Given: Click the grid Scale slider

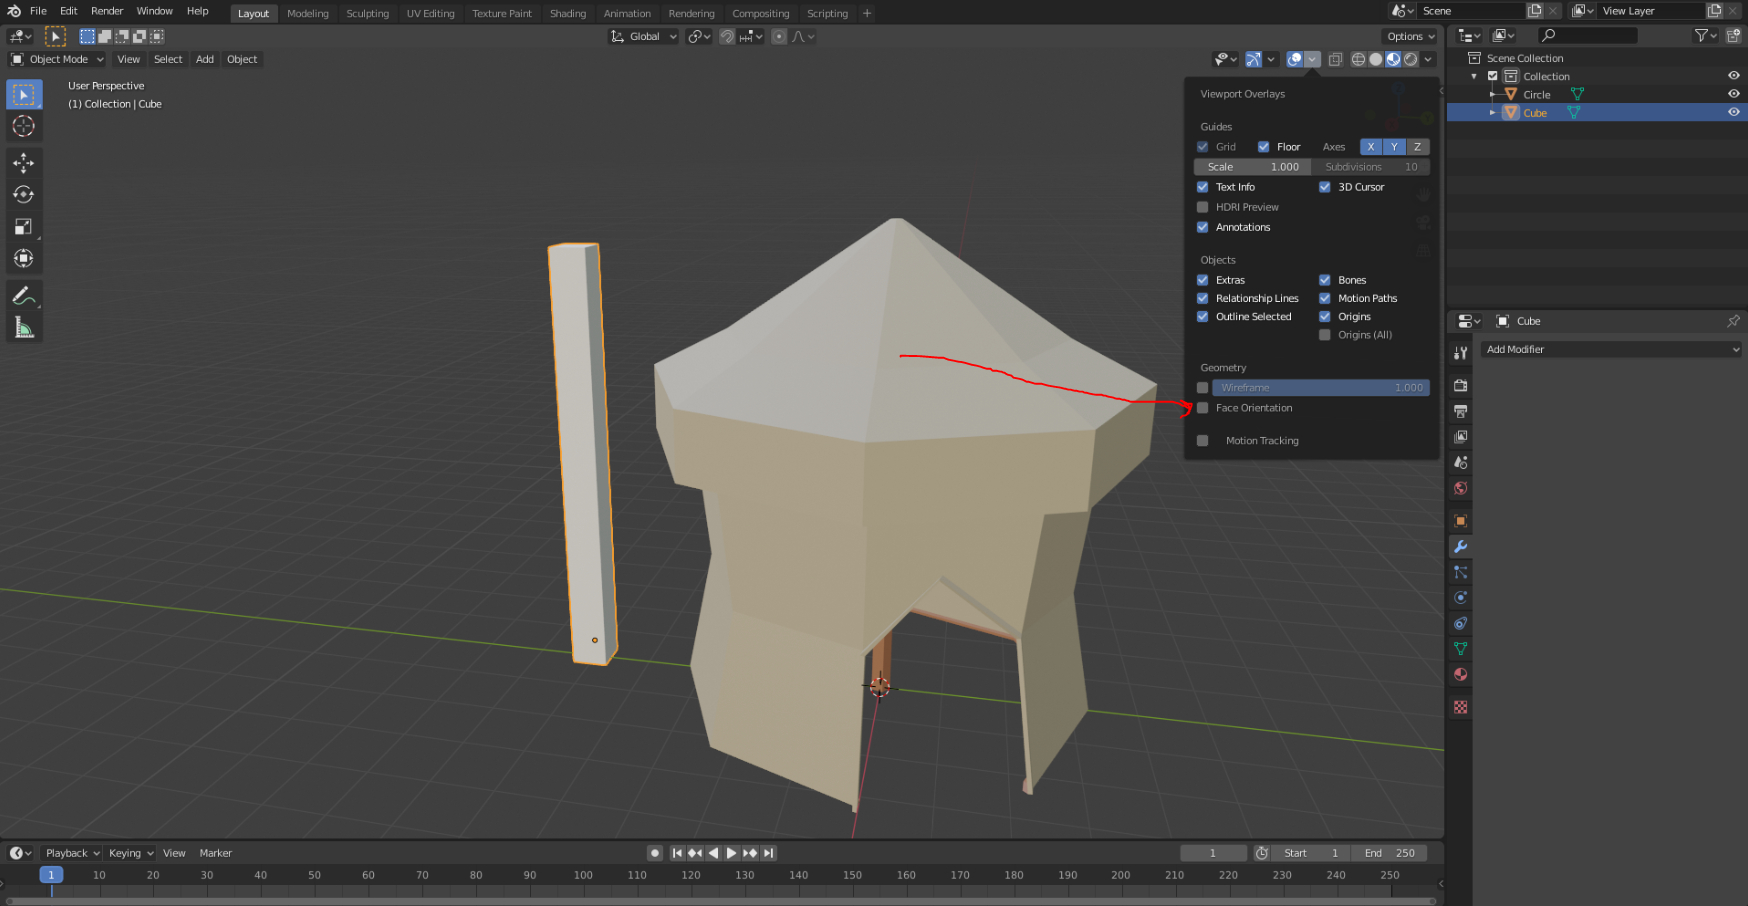Looking at the screenshot, I should pyautogui.click(x=1252, y=167).
